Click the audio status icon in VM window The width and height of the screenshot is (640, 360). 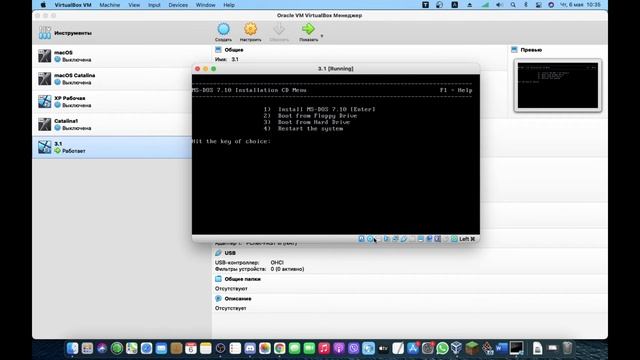(386, 239)
